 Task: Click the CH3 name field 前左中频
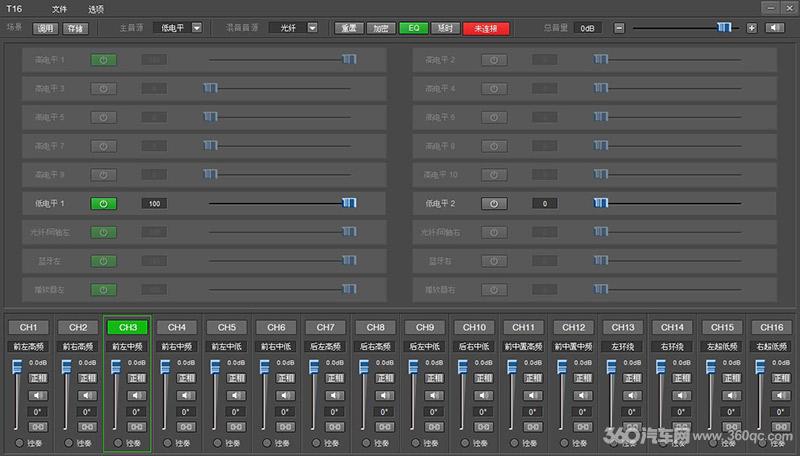pos(128,346)
